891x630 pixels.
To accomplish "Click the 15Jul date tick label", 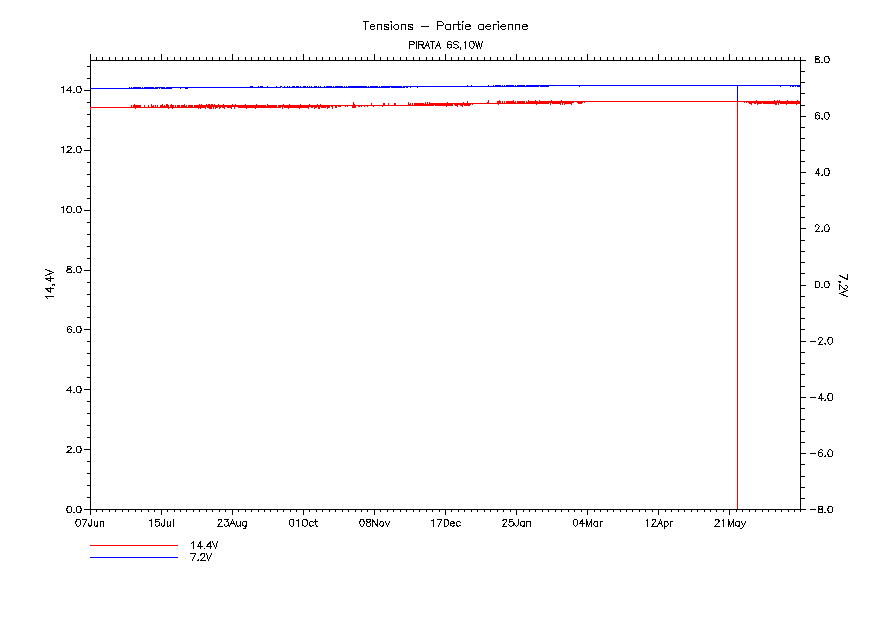I will [161, 522].
